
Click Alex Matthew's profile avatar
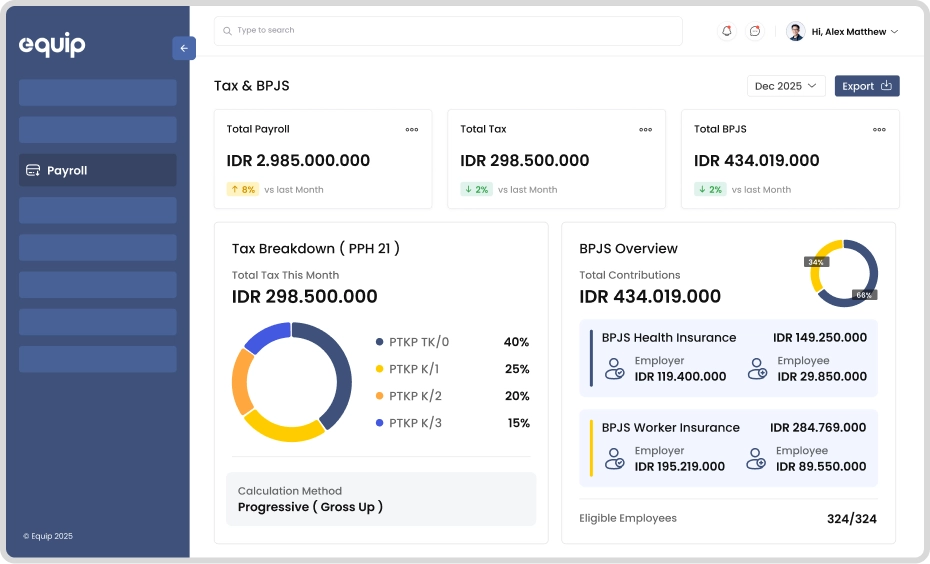tap(796, 31)
